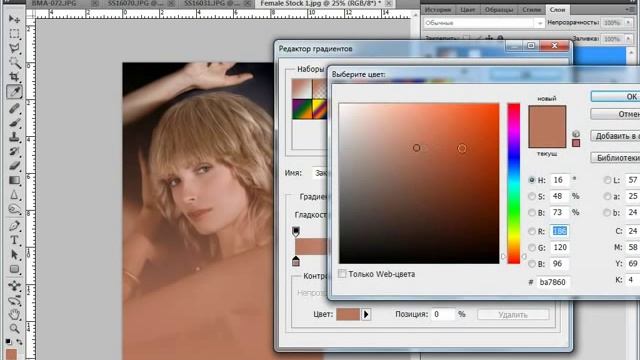Select the Dodge/Sponge tool

click(14, 209)
